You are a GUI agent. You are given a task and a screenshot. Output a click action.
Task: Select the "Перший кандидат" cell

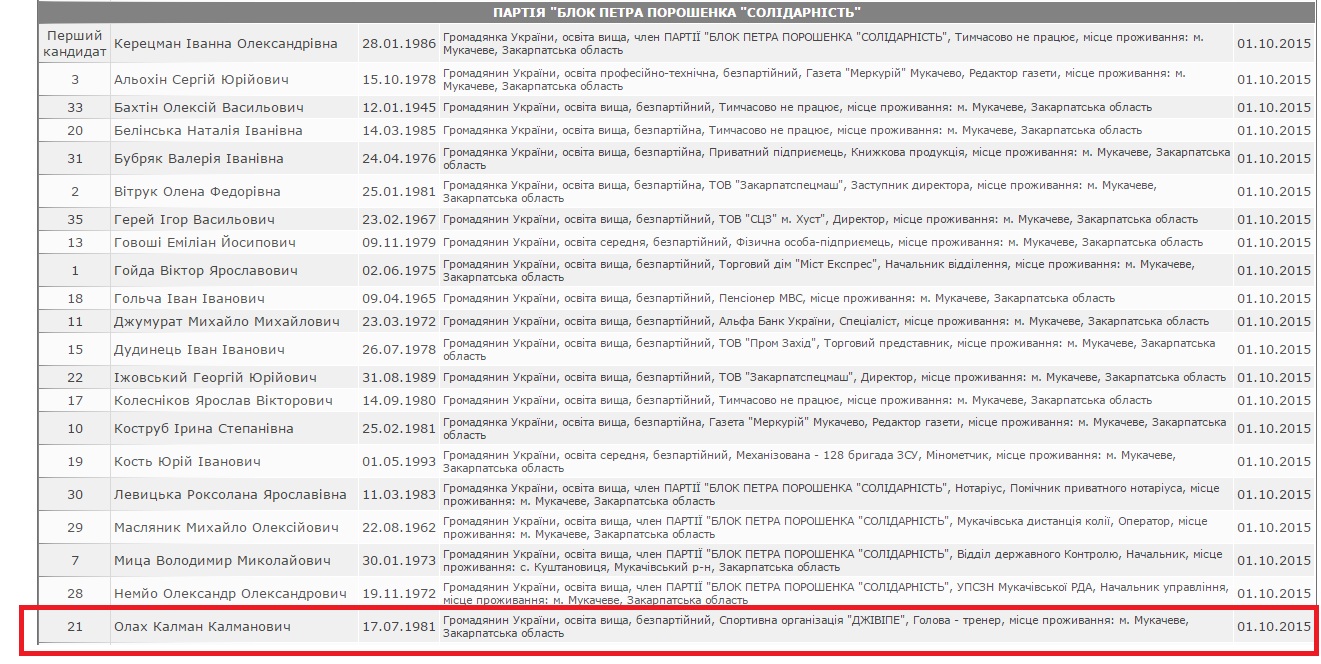point(75,43)
